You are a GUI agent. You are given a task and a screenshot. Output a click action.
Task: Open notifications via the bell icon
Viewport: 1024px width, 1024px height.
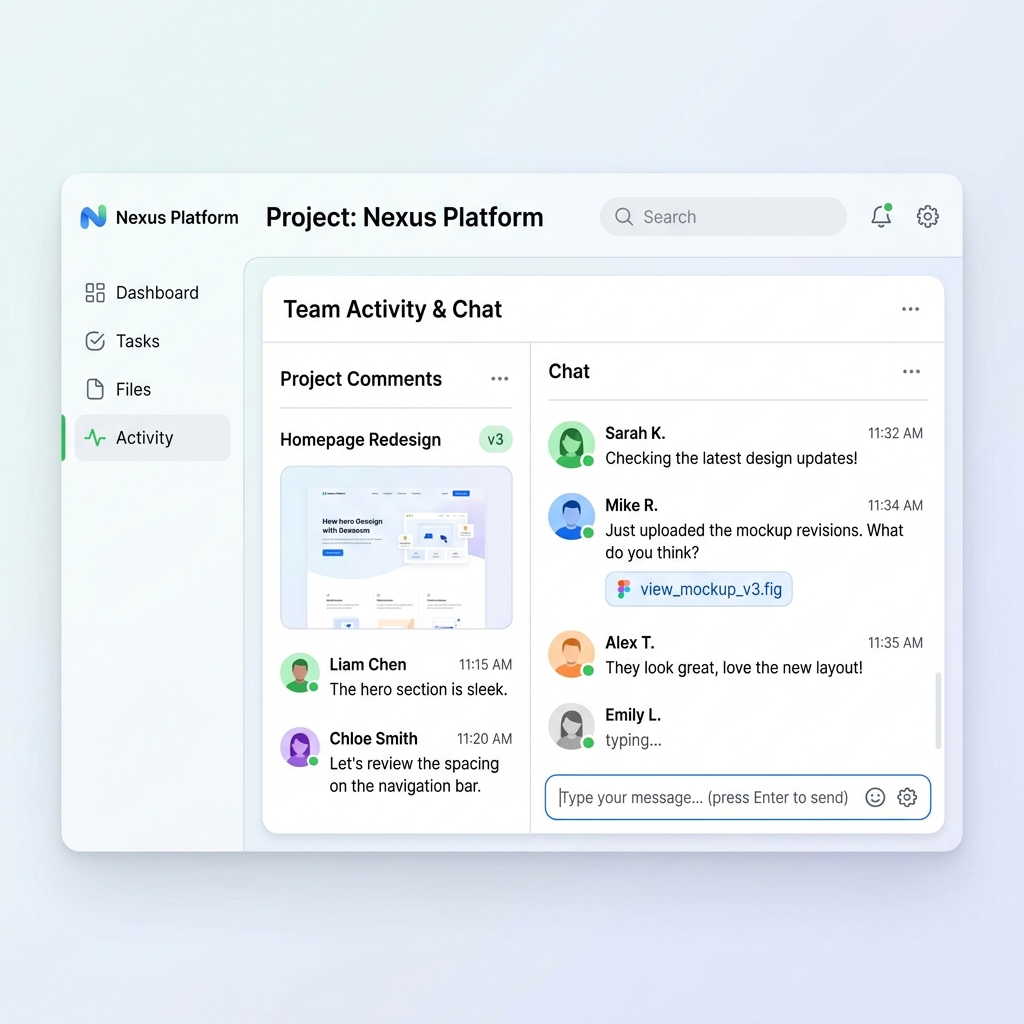tap(881, 217)
